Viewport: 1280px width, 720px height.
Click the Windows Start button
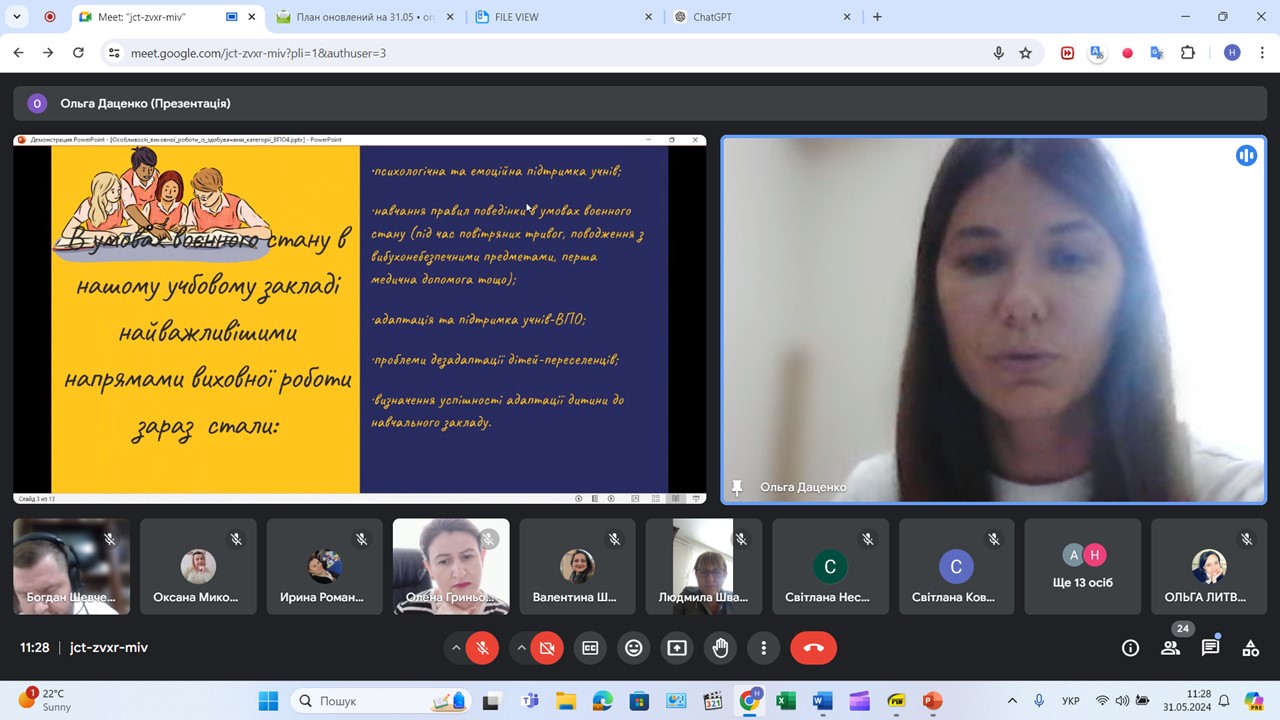click(x=268, y=701)
